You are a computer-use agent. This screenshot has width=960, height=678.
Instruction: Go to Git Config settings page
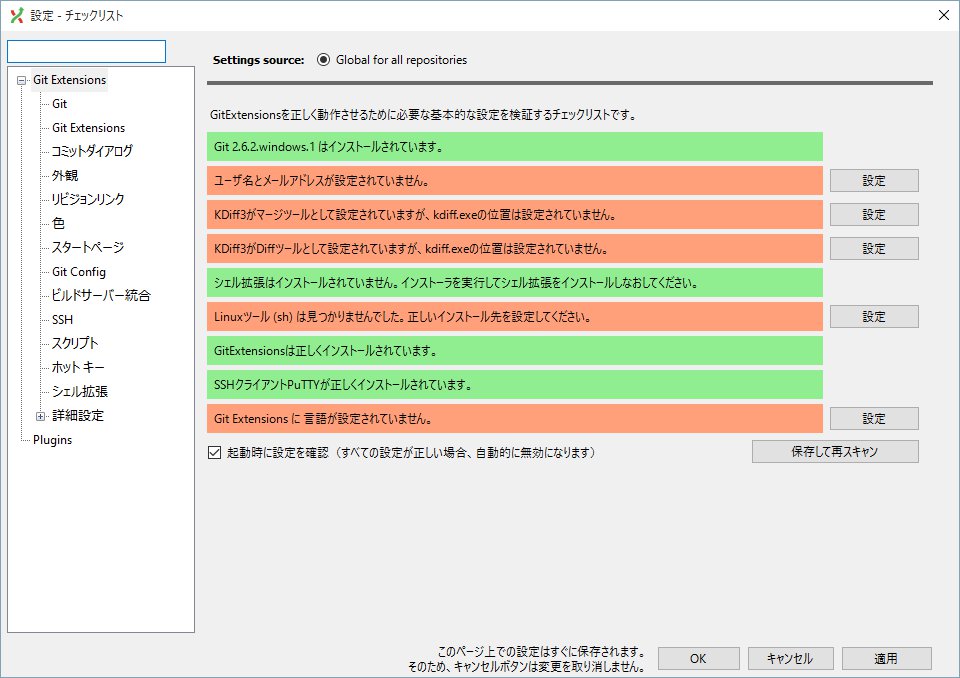point(79,272)
